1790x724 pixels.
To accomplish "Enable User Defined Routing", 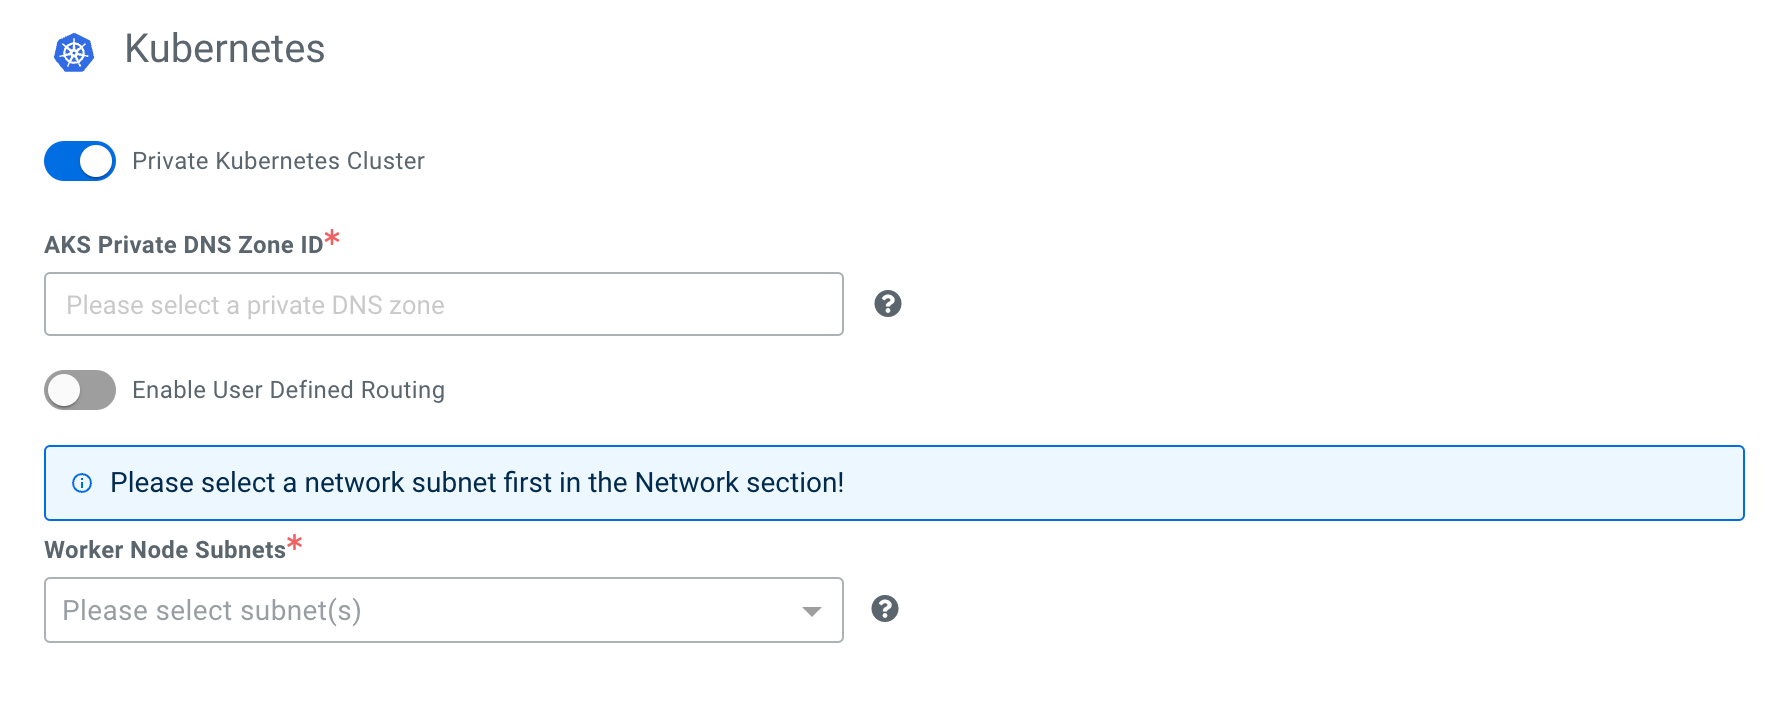I will point(80,390).
